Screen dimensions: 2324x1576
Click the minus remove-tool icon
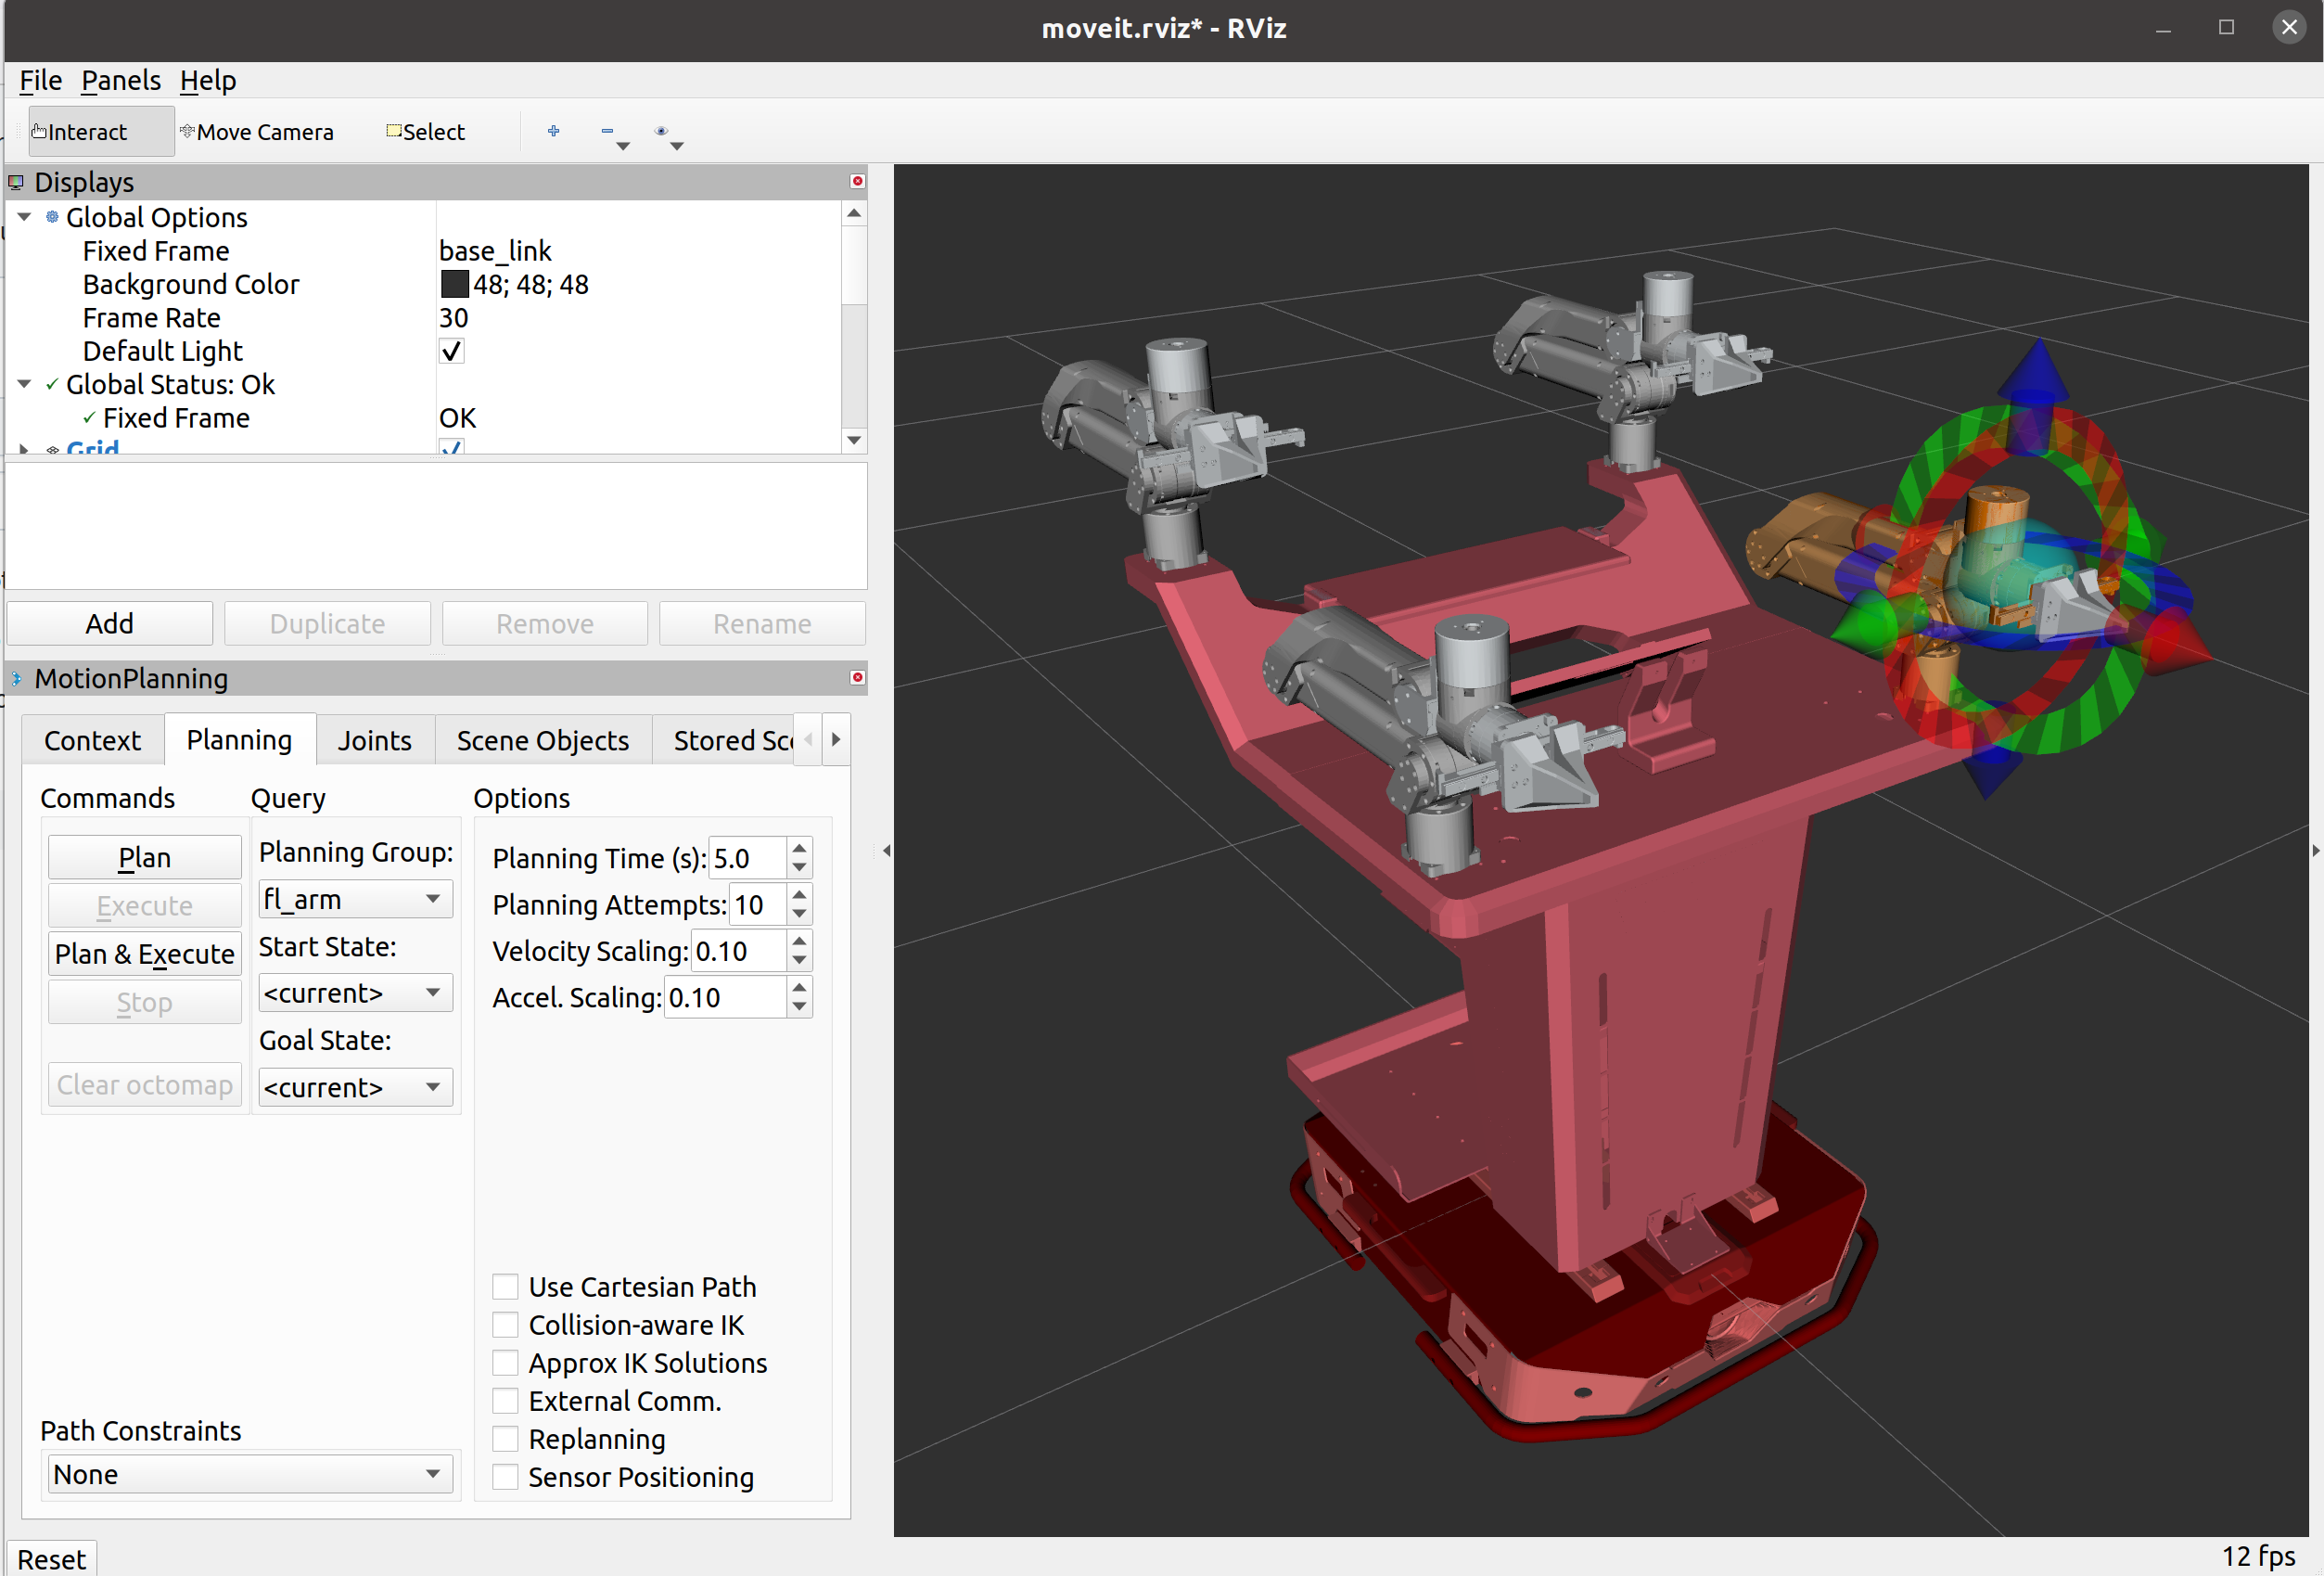click(x=607, y=131)
